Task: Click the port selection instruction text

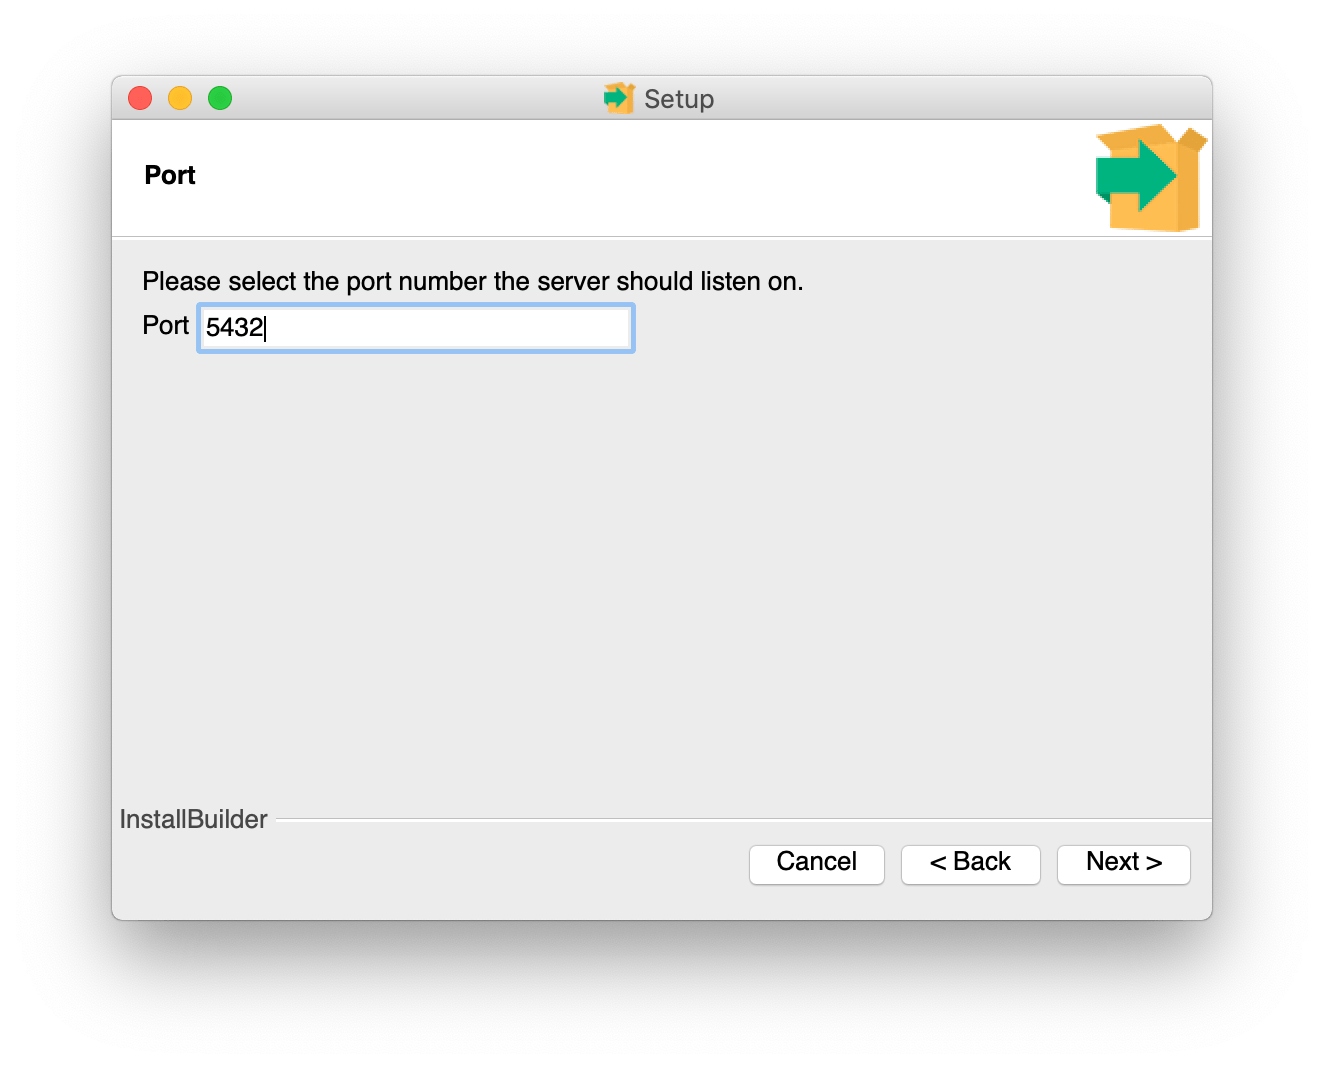Action: coord(473,281)
